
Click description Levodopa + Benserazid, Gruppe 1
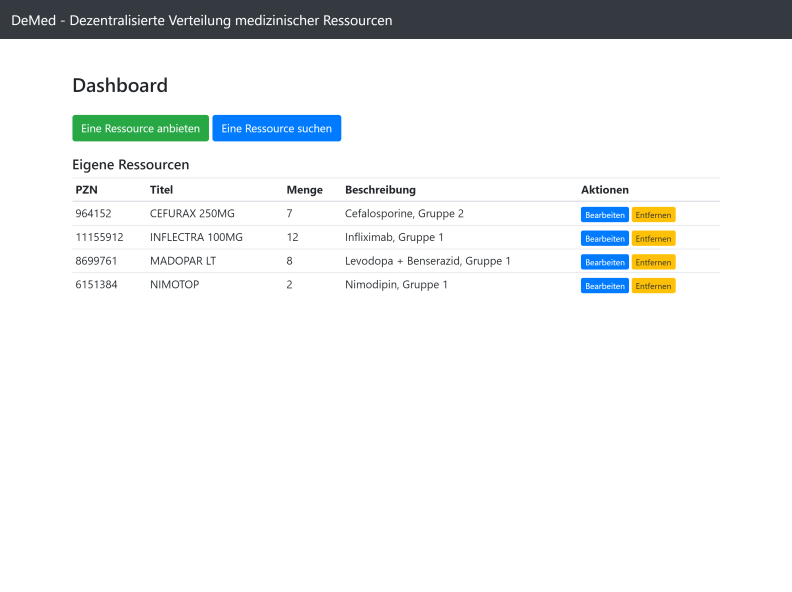[x=427, y=261]
